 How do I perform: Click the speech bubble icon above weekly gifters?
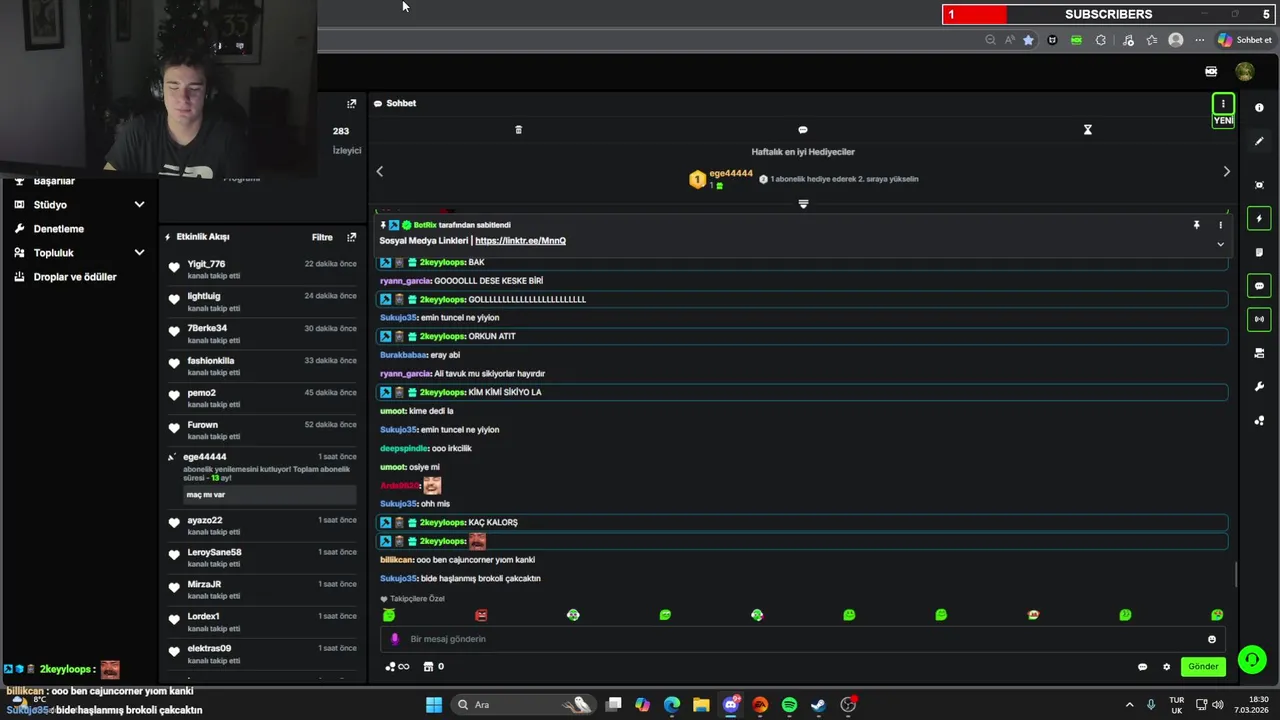coord(803,130)
